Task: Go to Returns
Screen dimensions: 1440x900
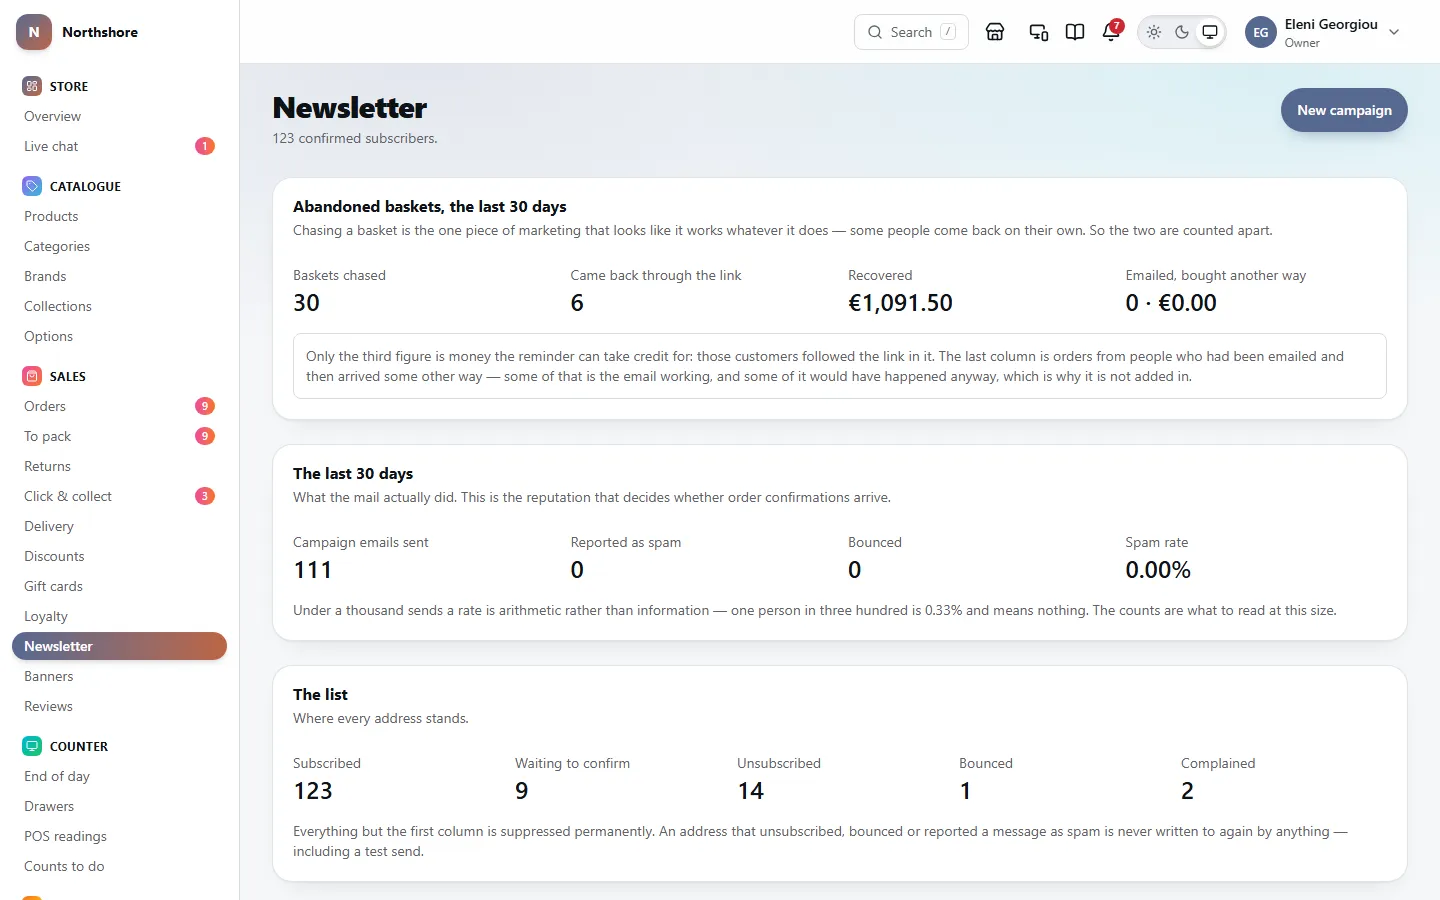Action: (x=120, y=466)
